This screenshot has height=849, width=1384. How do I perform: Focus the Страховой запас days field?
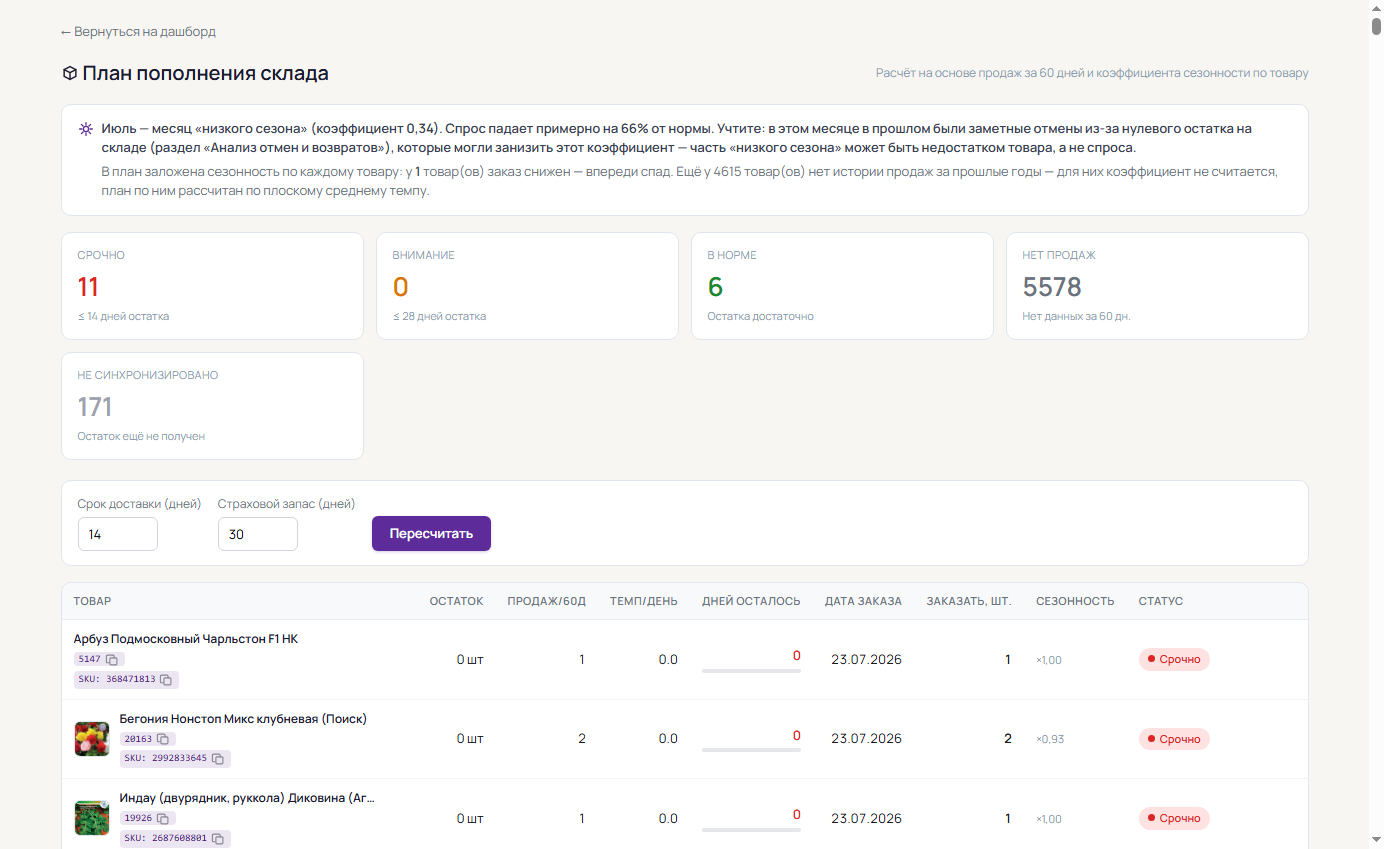(258, 534)
